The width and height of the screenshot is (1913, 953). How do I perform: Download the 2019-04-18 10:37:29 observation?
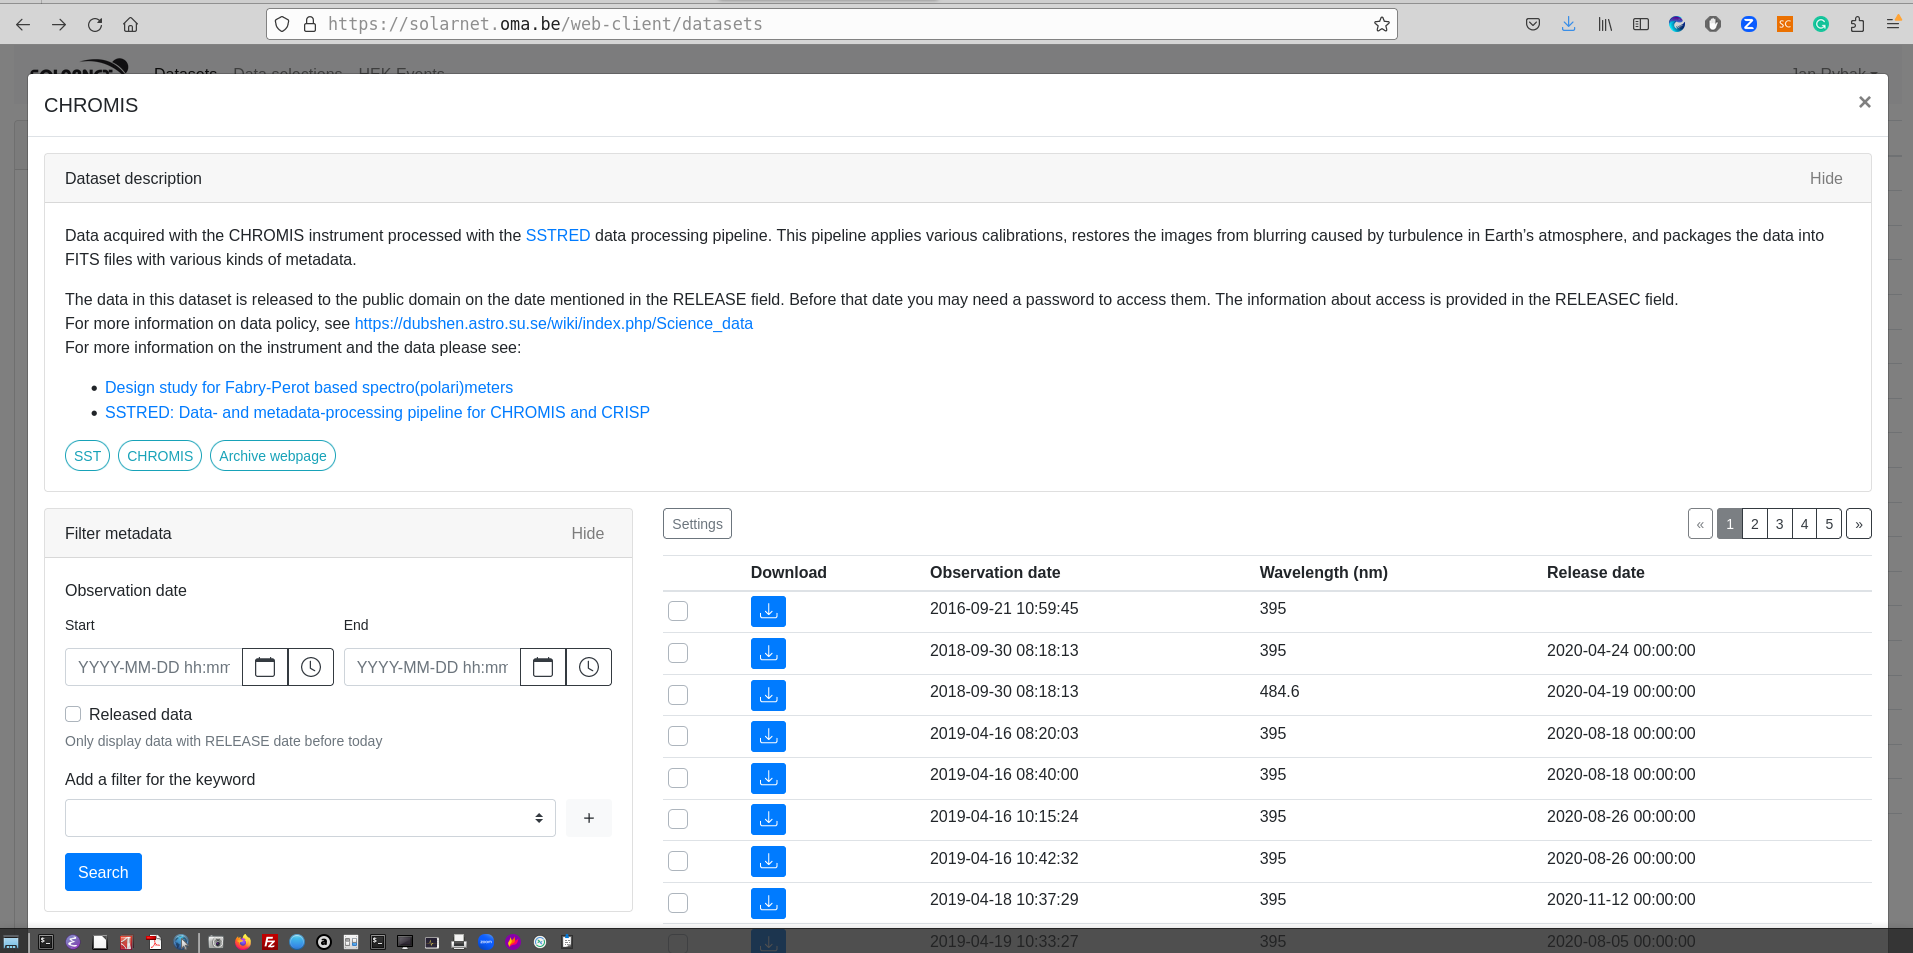[x=768, y=903]
